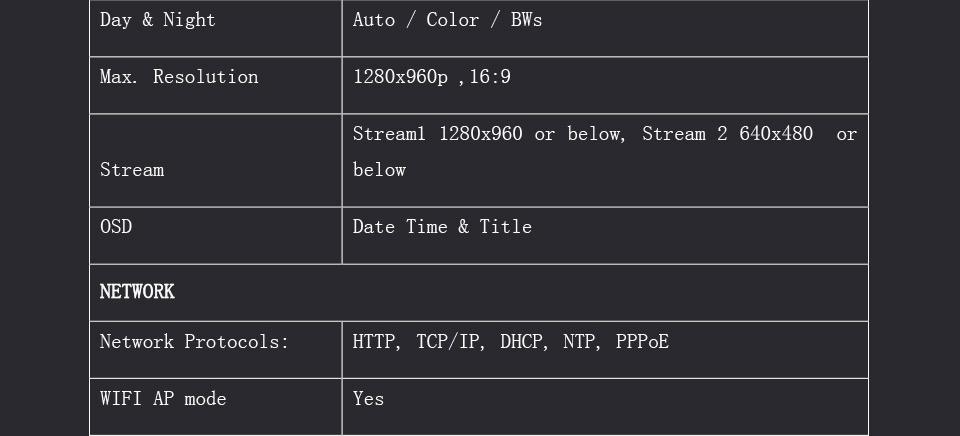
Task: Select the "1280x960p" resolution text
Action: tap(400, 77)
